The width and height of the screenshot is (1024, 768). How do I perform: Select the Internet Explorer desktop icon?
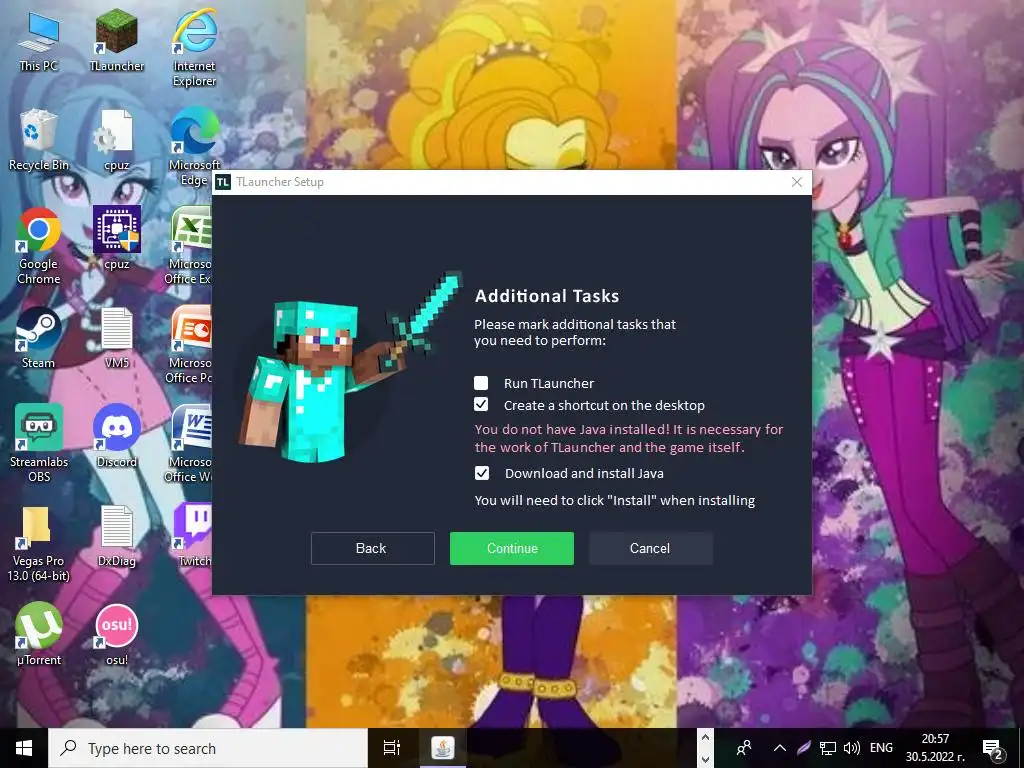pyautogui.click(x=195, y=47)
